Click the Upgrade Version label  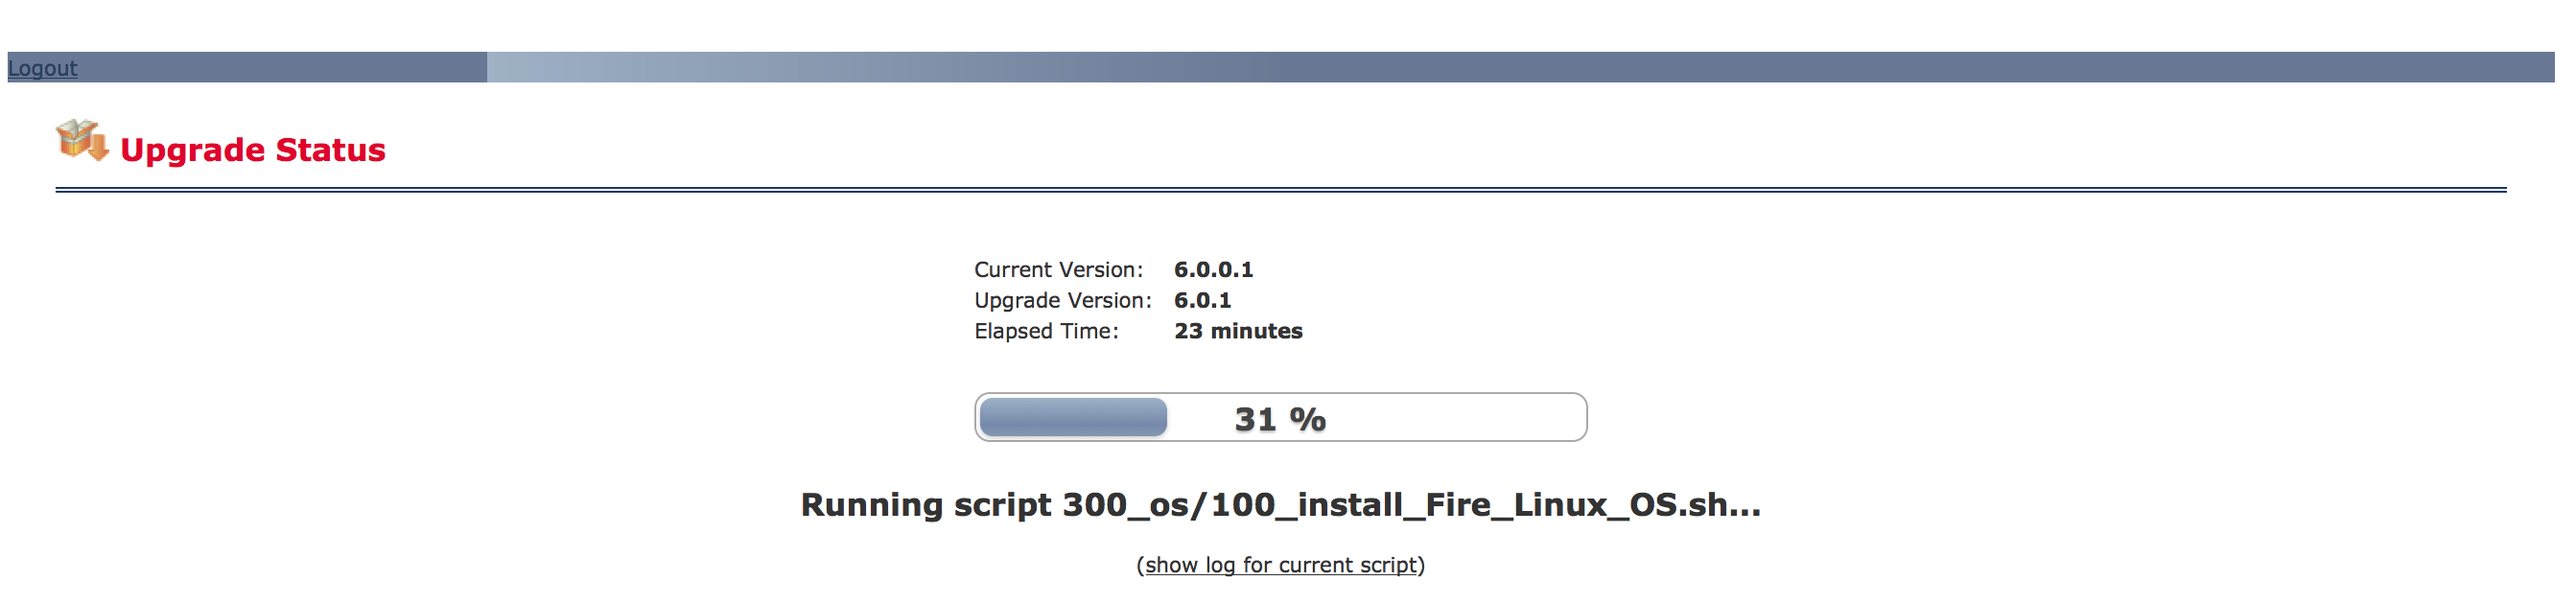1062,301
